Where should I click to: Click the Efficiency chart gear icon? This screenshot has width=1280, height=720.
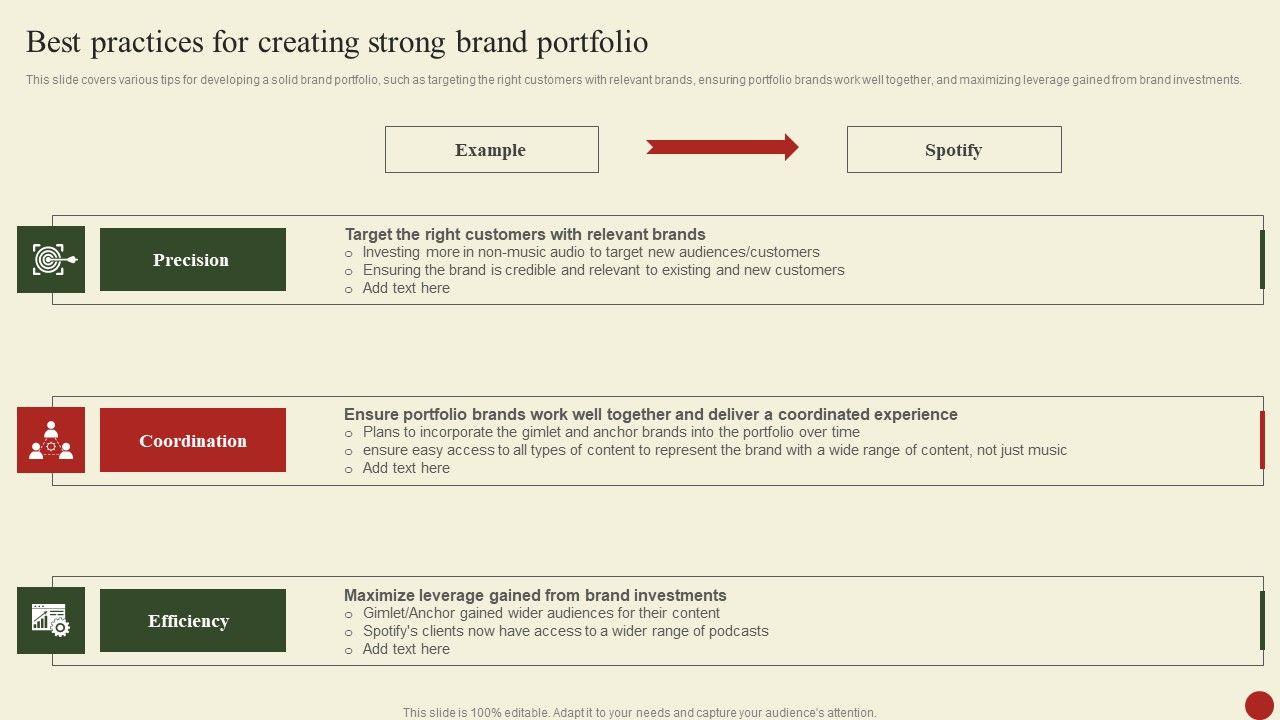coord(51,621)
